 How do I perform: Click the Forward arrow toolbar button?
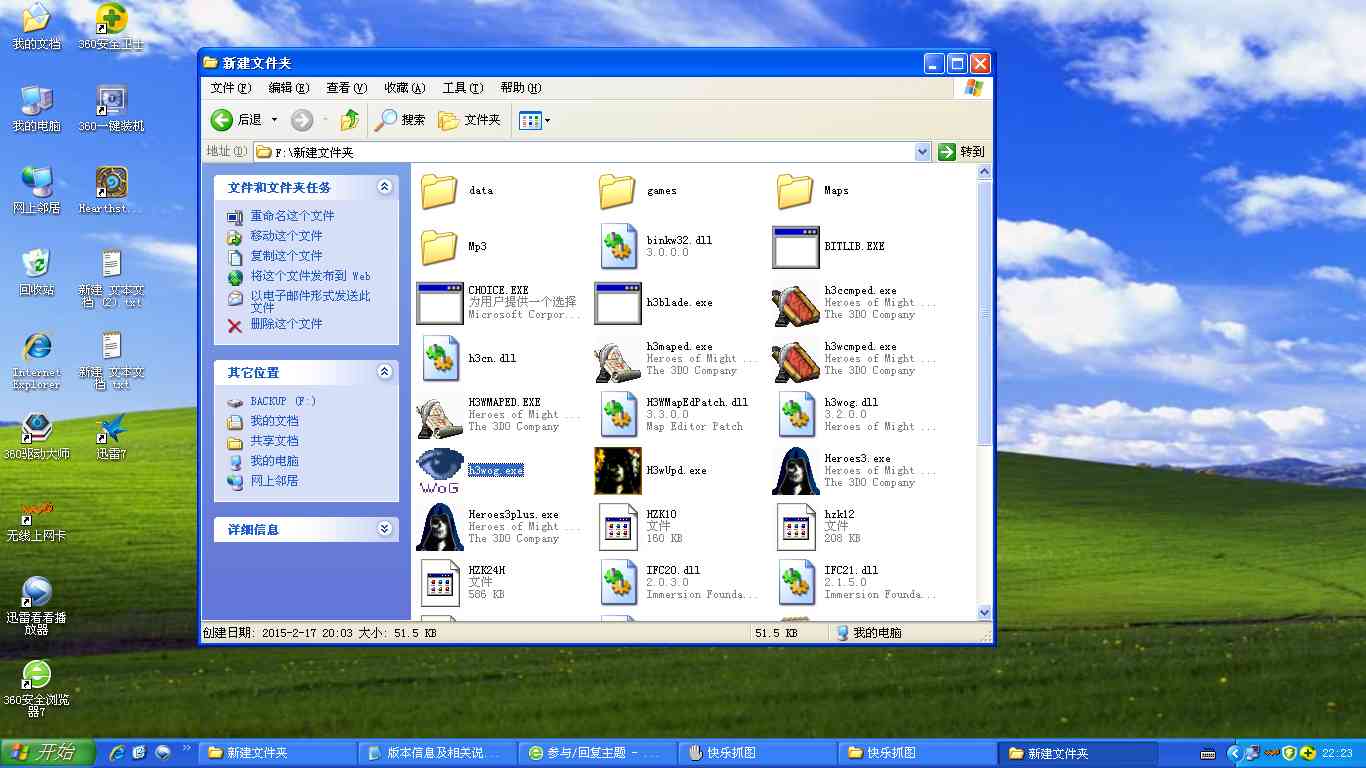pos(302,120)
